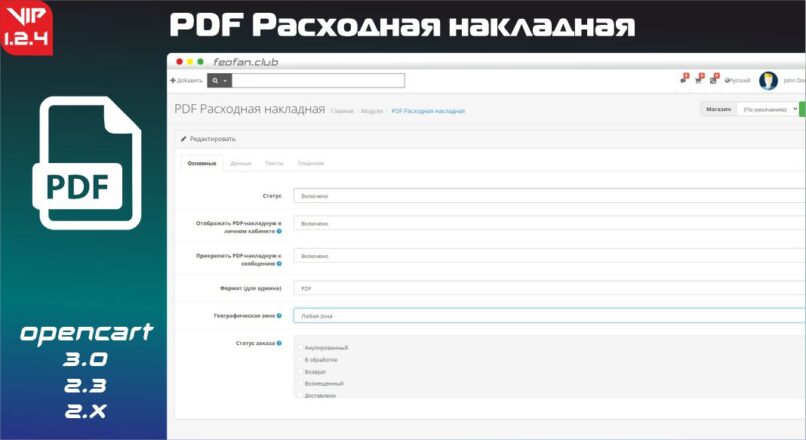Click the plus icon next to Добавить
Viewport: 806px width, 440px height.
coord(173,81)
